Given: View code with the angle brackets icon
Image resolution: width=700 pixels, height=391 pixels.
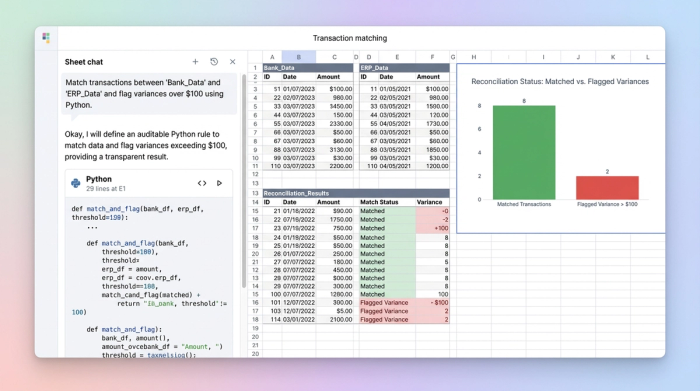Looking at the screenshot, I should [202, 183].
